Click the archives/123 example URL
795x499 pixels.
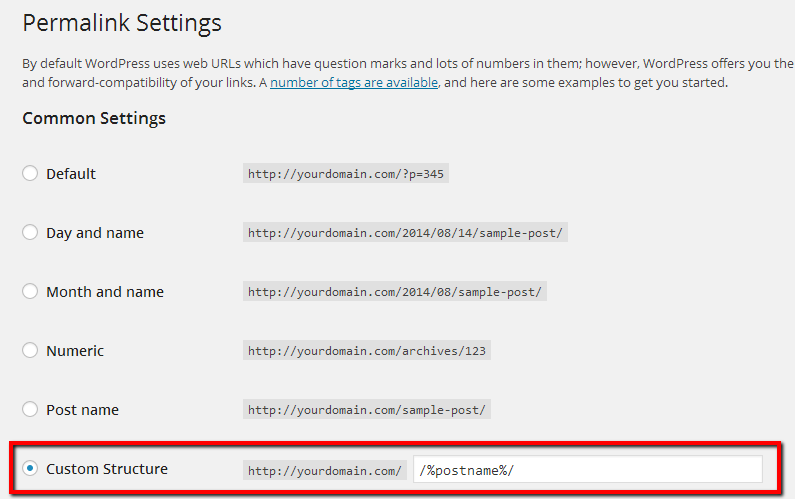367,350
